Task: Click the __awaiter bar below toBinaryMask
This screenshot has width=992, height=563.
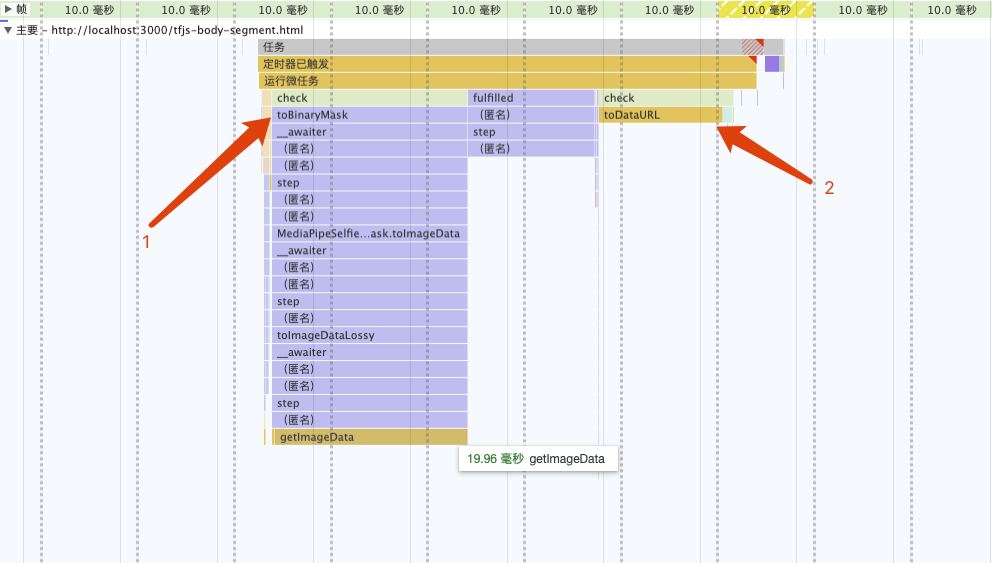Action: pyautogui.click(x=369, y=132)
